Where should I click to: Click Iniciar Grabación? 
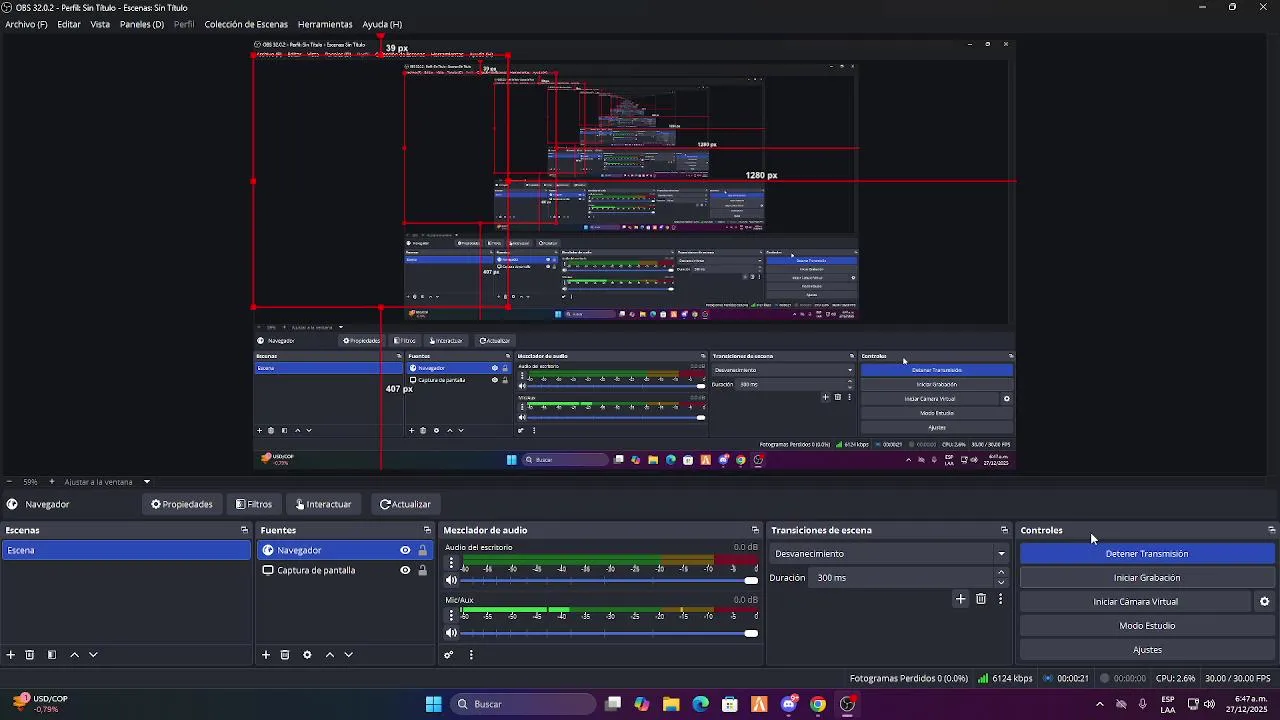pyautogui.click(x=1147, y=578)
